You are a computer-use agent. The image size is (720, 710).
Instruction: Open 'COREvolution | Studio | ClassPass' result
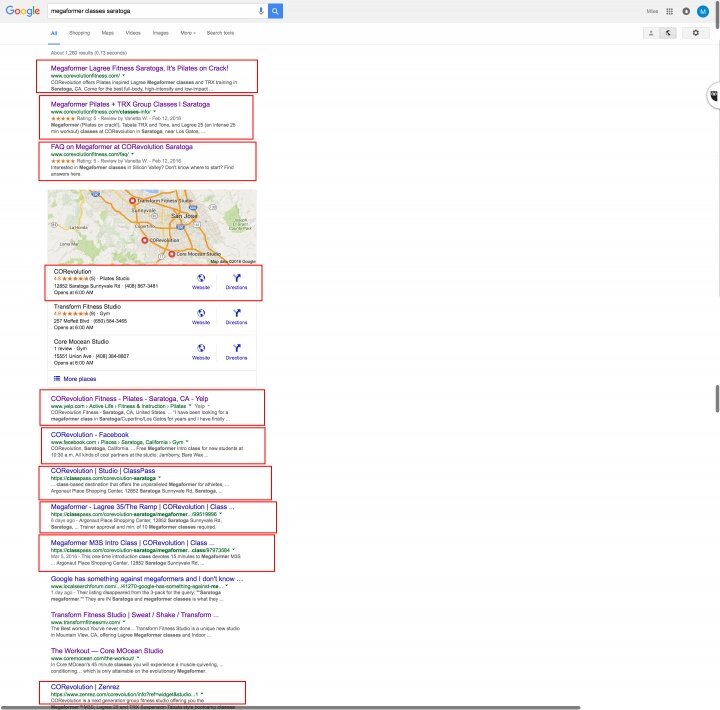point(103,471)
